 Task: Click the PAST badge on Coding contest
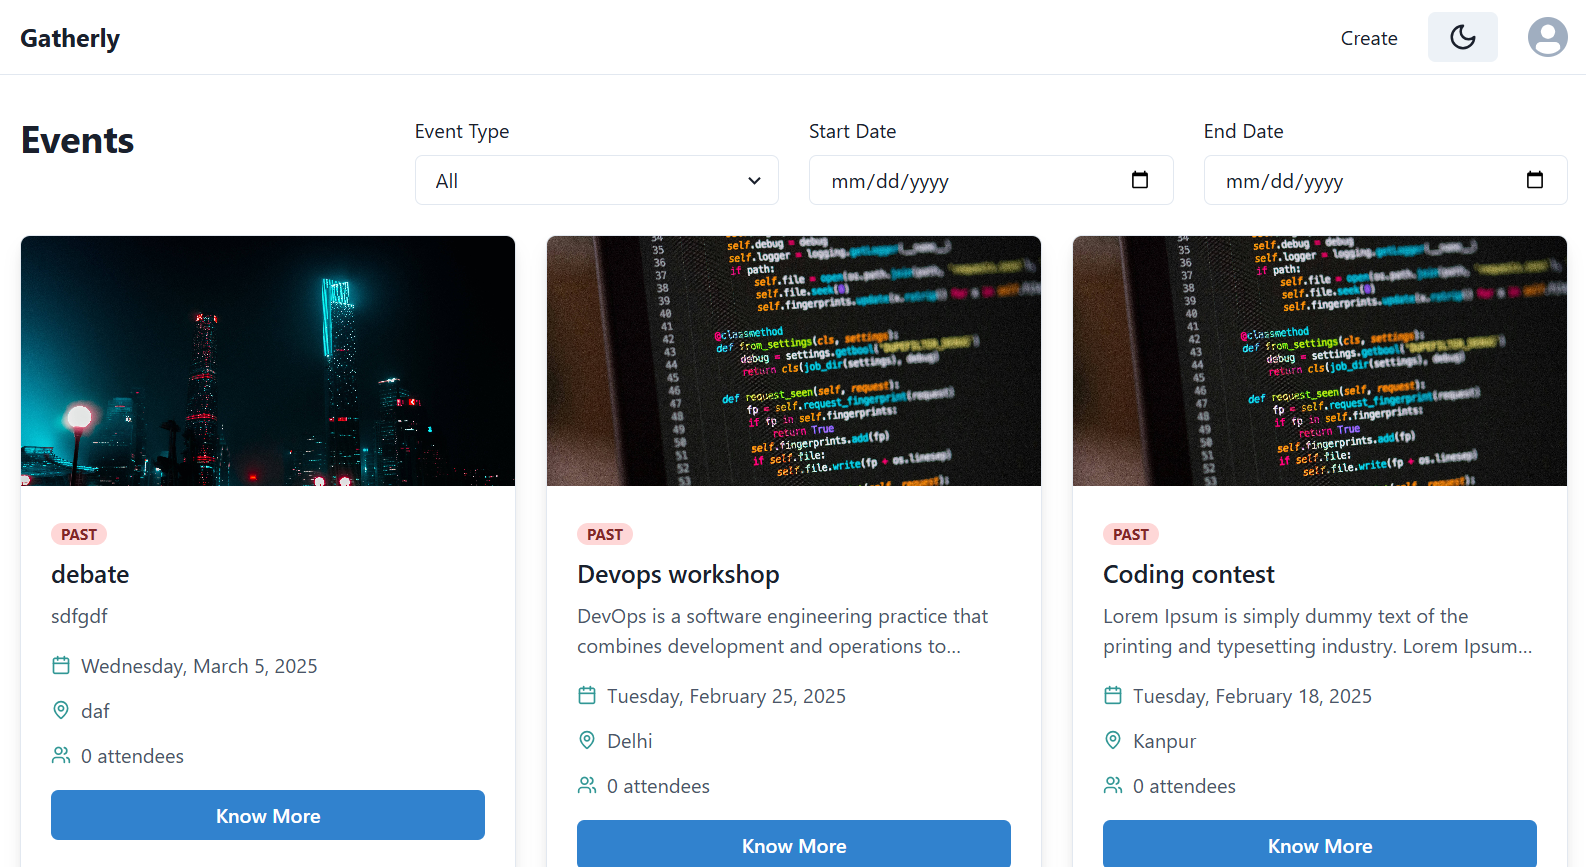[1130, 535]
